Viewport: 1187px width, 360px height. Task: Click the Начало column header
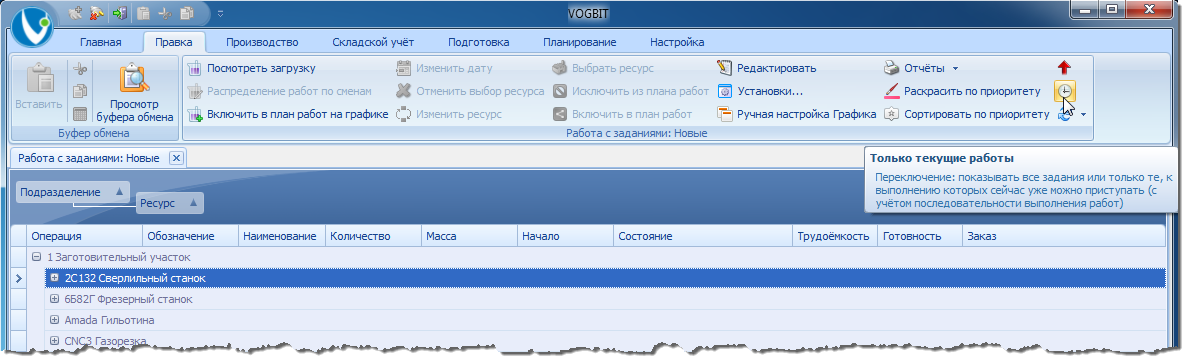click(565, 237)
